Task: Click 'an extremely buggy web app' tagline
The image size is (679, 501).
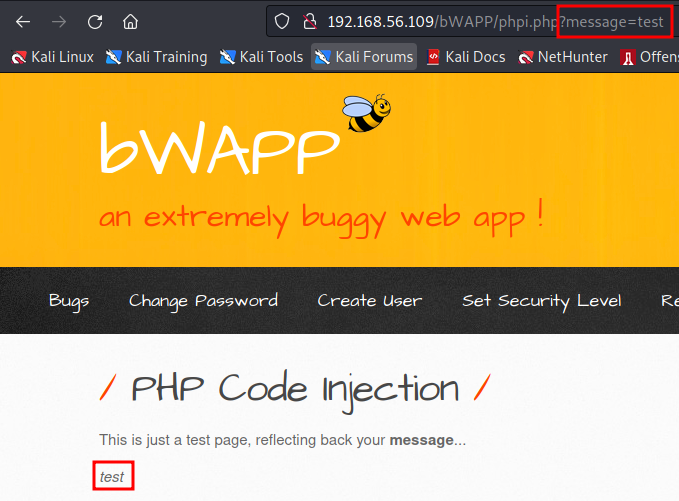Action: point(321,218)
